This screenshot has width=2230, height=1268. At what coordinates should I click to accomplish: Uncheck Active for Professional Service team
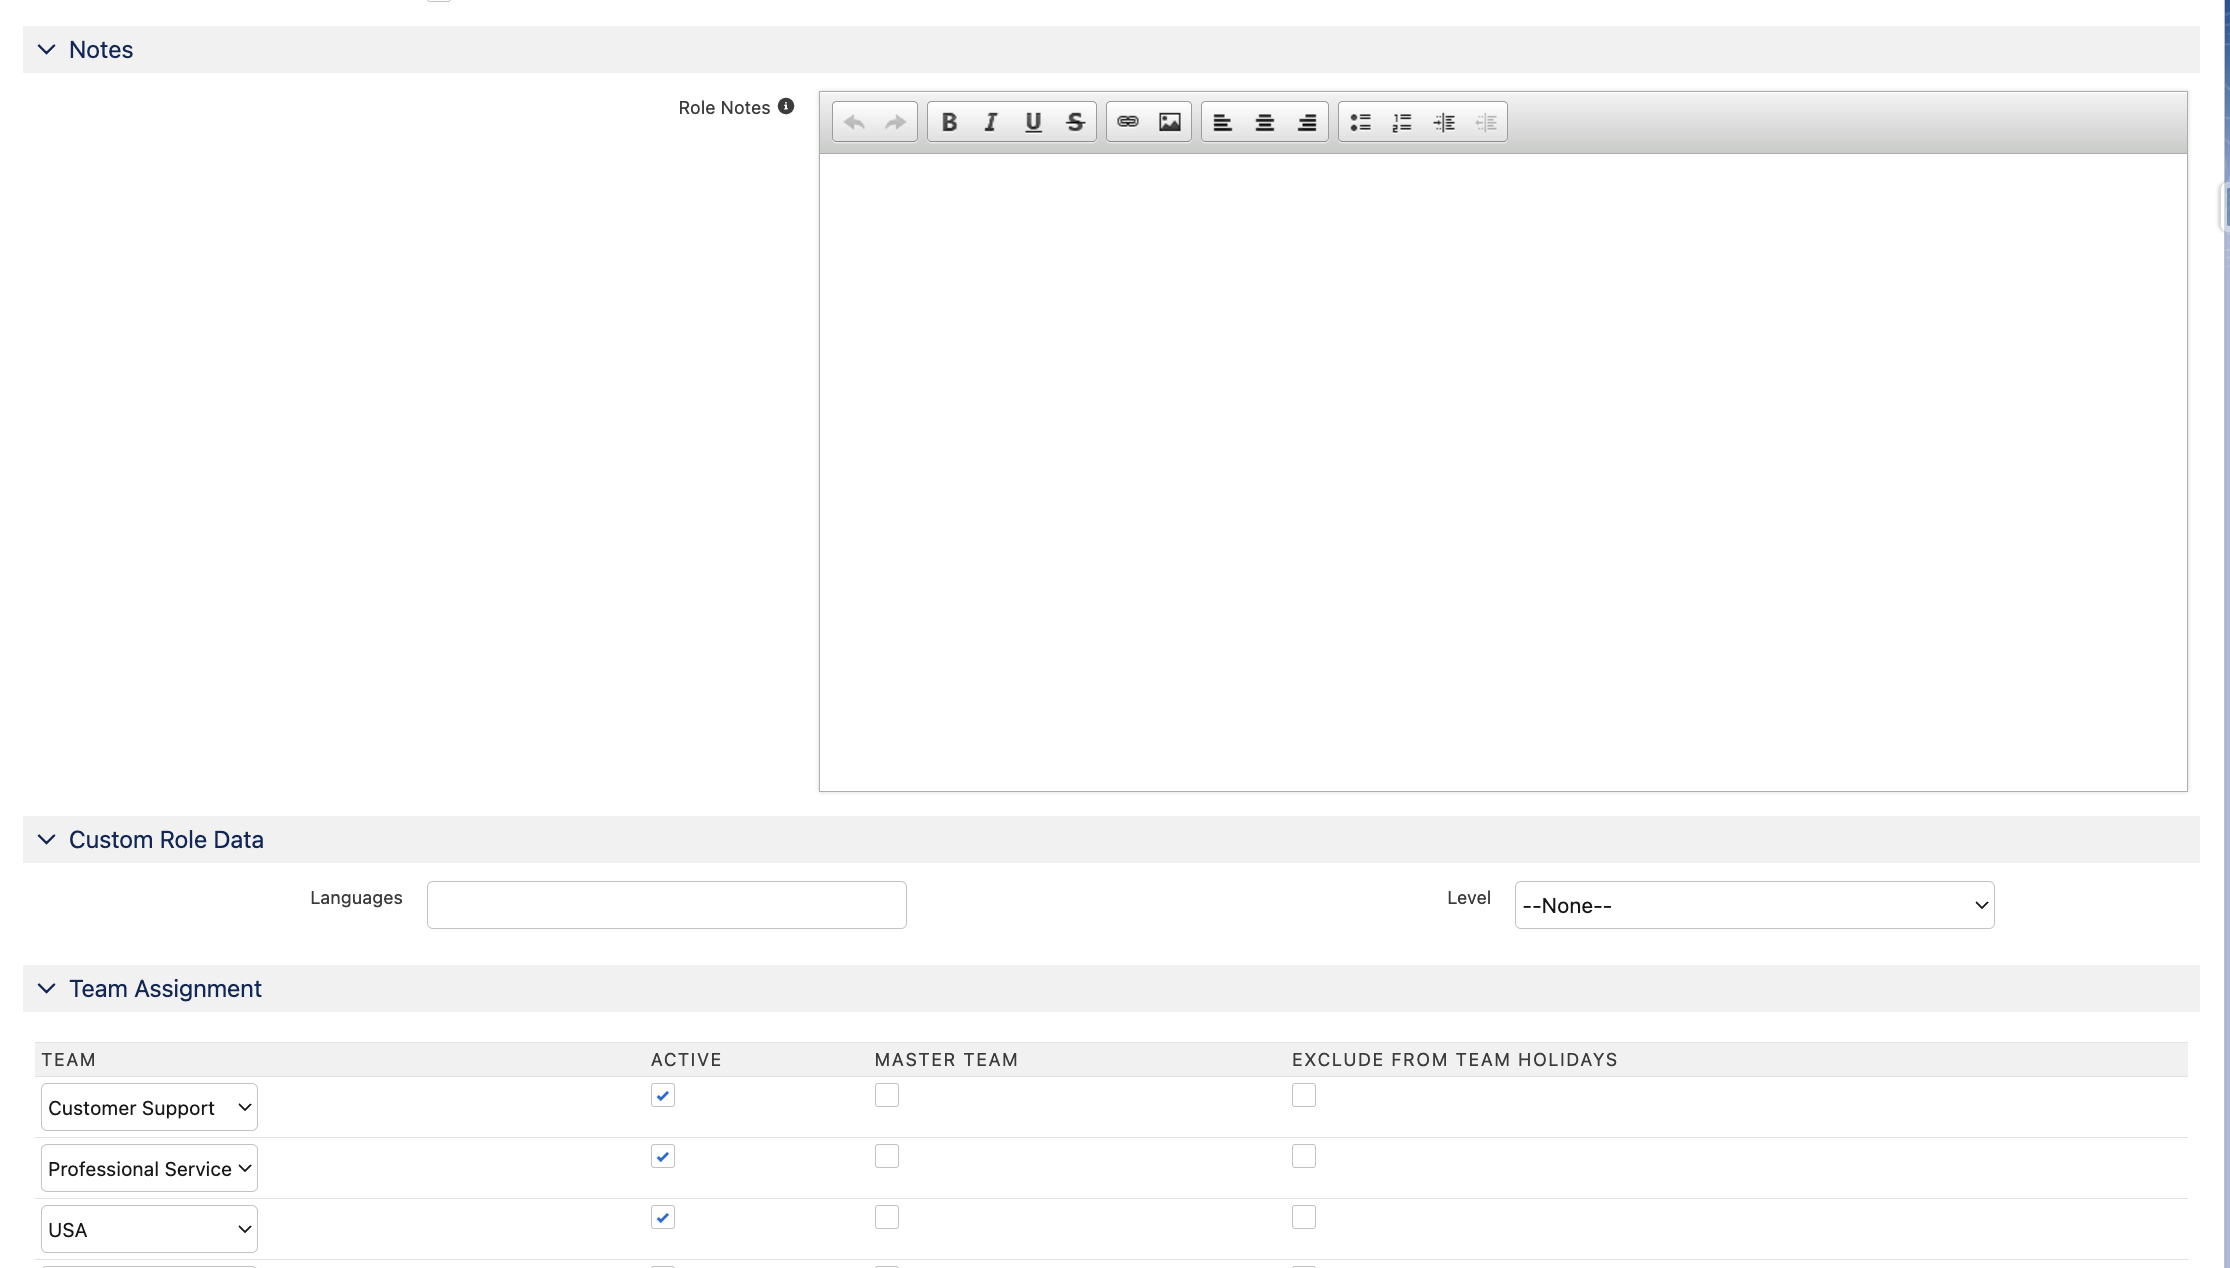(663, 1156)
